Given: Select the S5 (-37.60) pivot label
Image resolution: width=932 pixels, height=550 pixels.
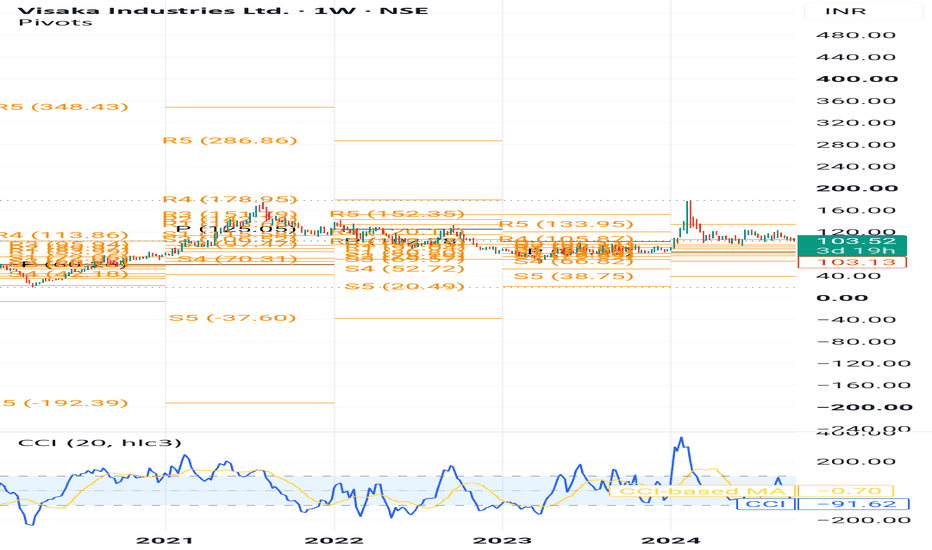Looking at the screenshot, I should [x=232, y=318].
